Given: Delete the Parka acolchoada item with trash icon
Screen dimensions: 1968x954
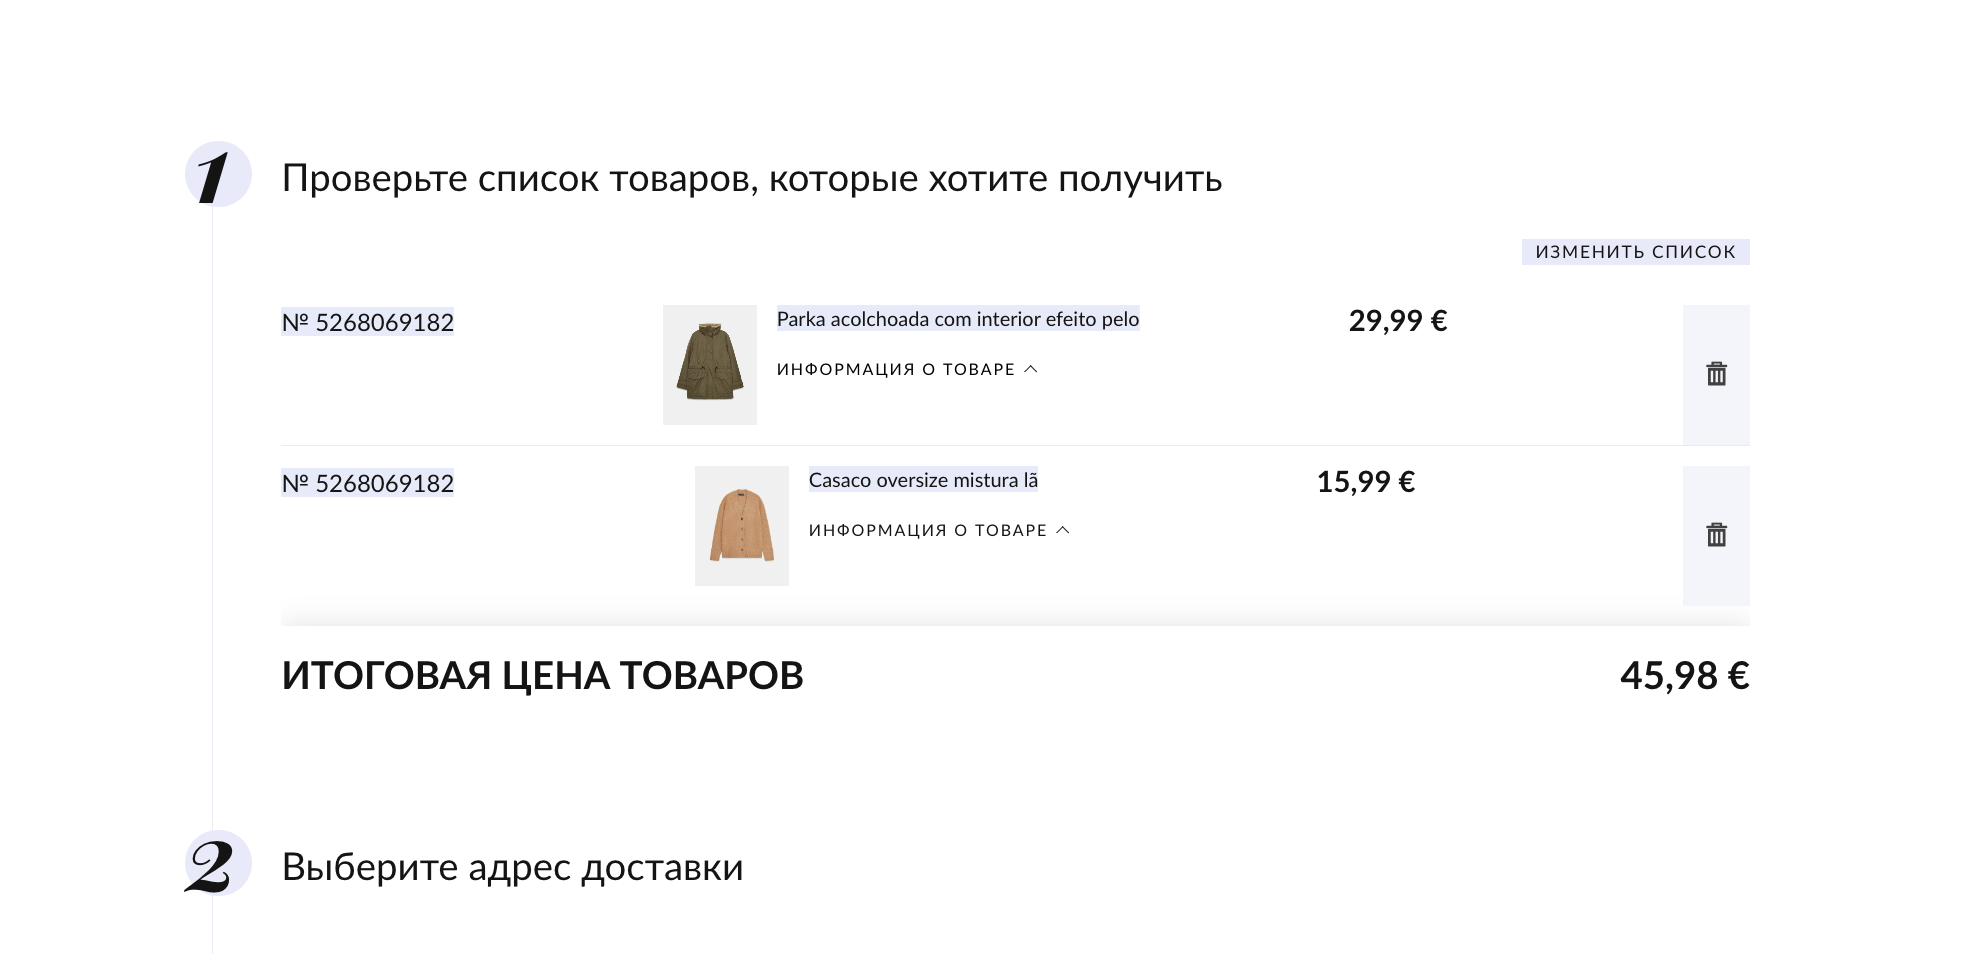Looking at the screenshot, I should 1716,374.
